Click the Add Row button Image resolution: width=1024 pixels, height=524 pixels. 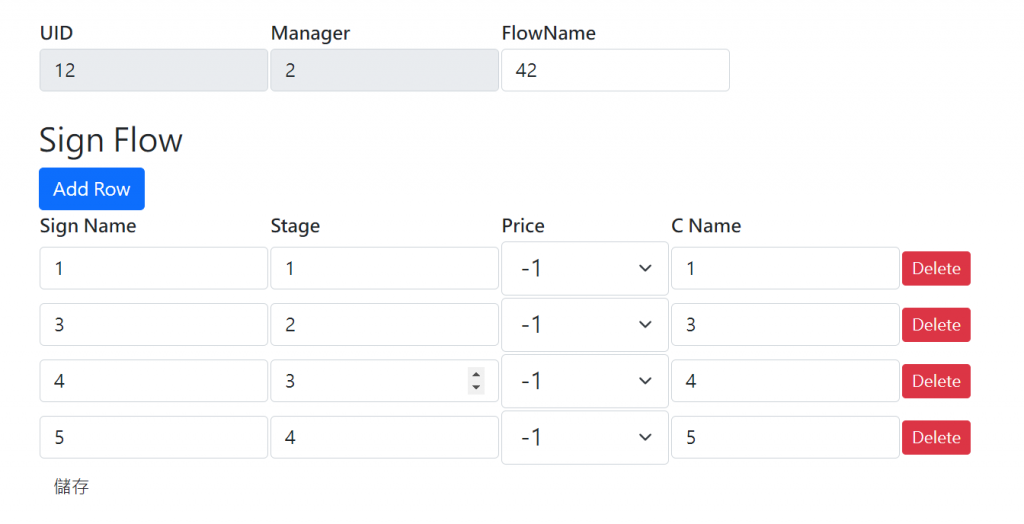[x=92, y=189]
